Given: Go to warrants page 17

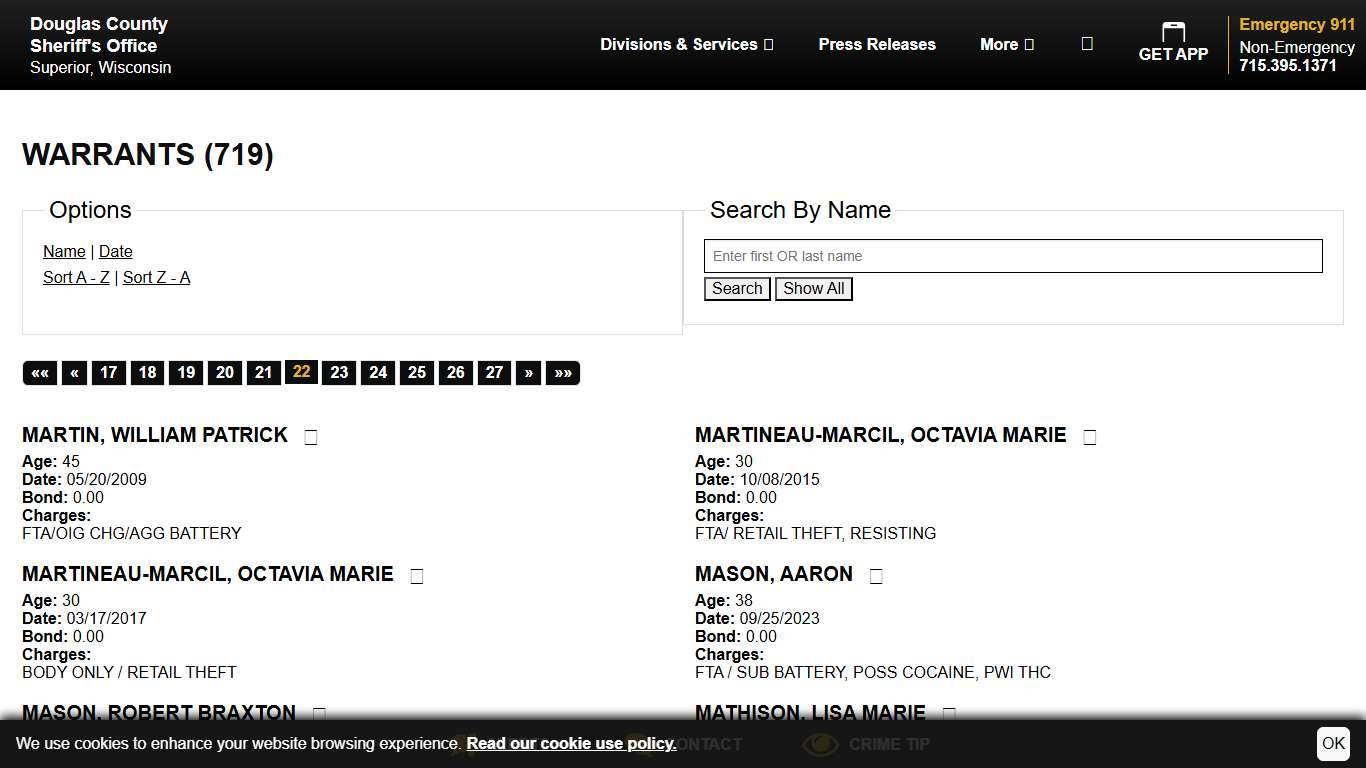Looking at the screenshot, I should point(109,373).
